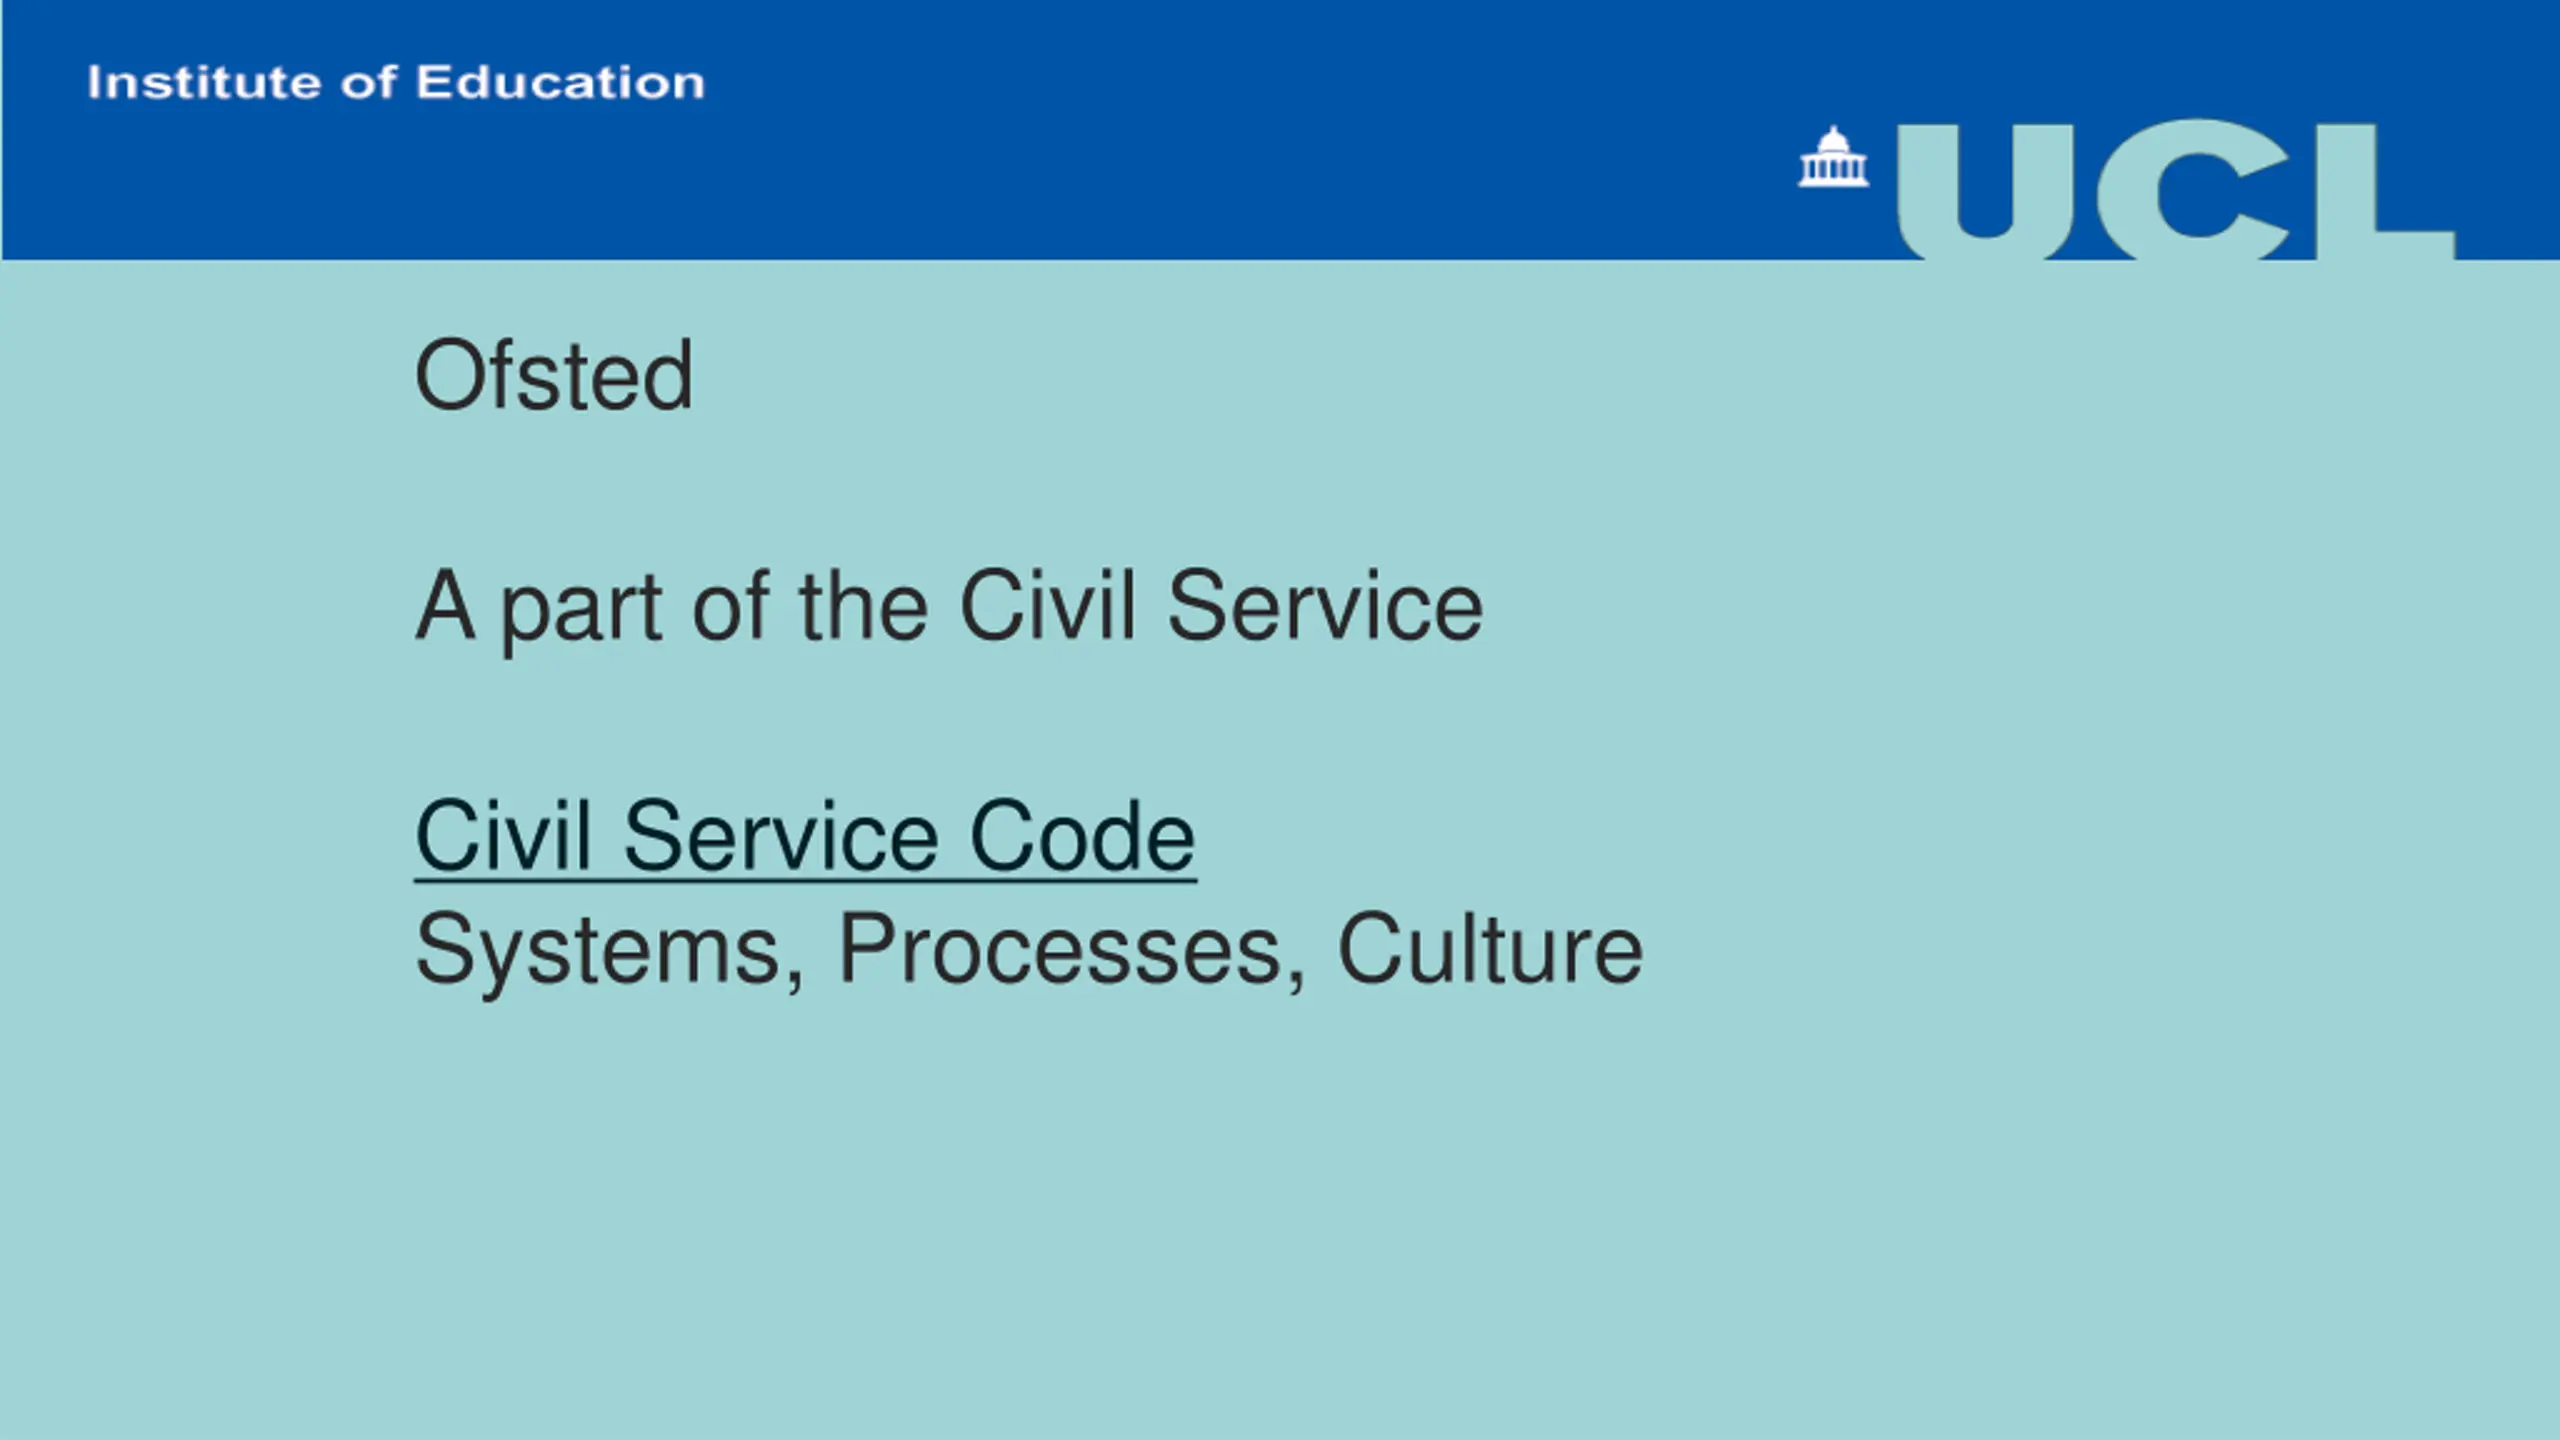Select the letter U in UCL logo
Viewport: 2560px width, 1440px height.
1987,192
